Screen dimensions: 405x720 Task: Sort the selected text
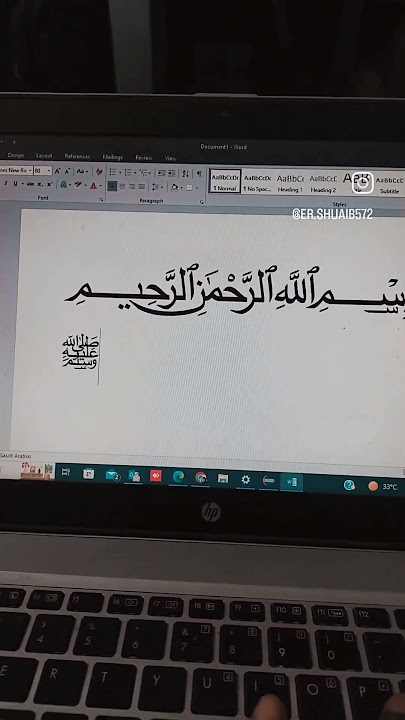(x=186, y=174)
